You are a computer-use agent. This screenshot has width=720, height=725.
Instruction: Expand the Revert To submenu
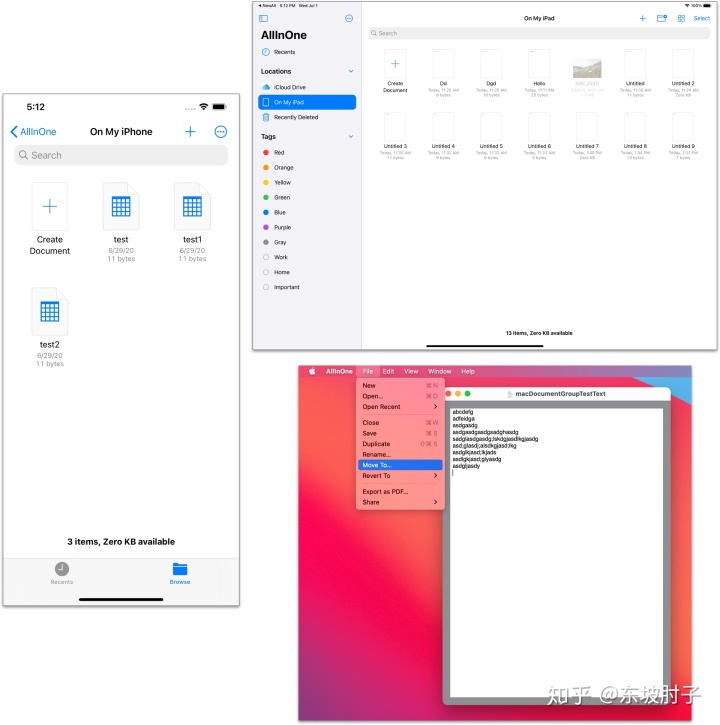tap(400, 476)
